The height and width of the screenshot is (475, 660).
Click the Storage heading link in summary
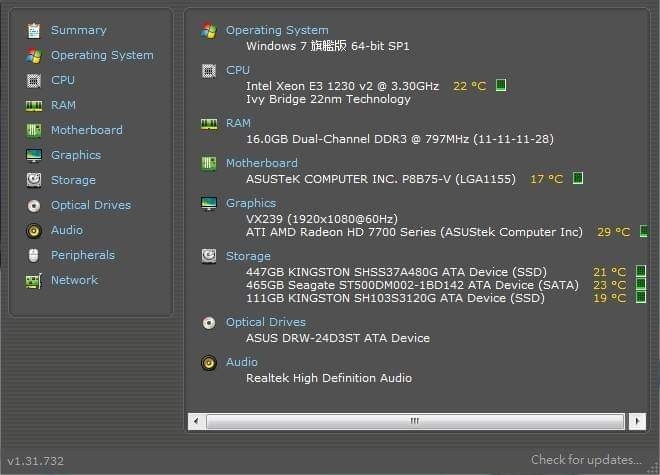click(x=248, y=256)
